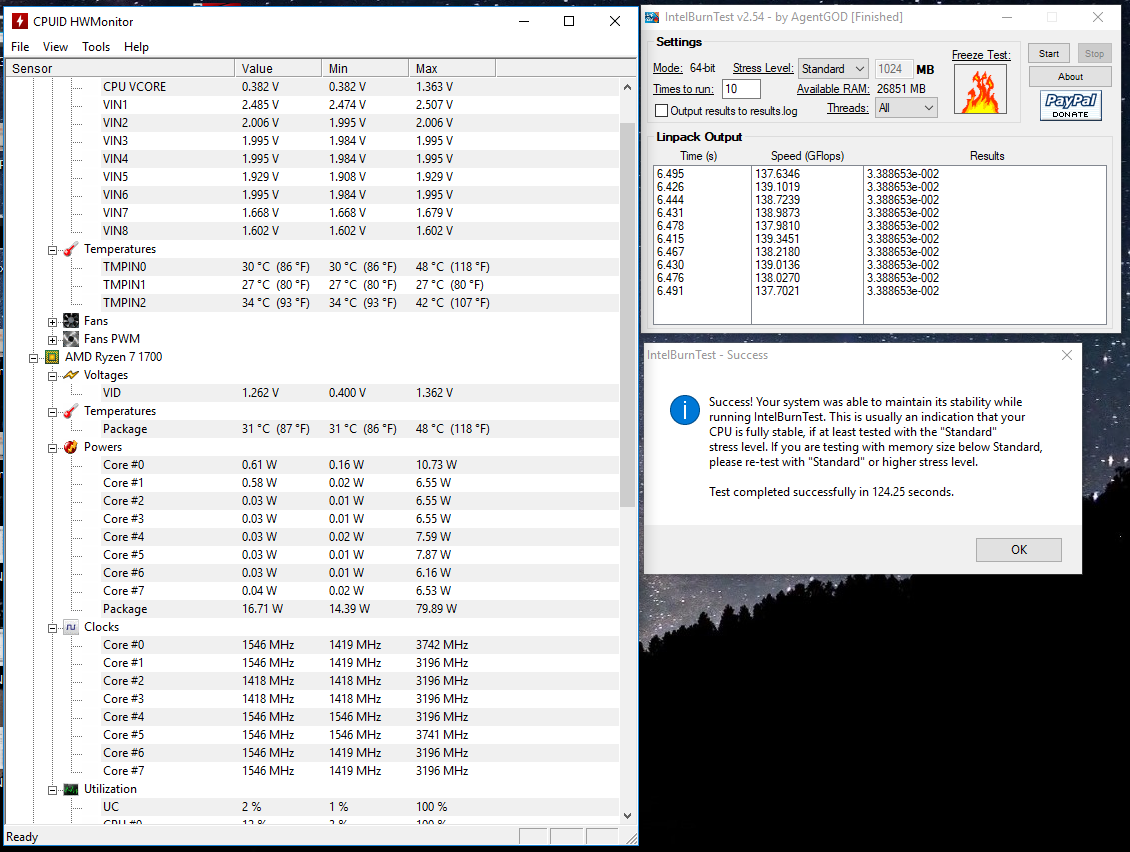Image resolution: width=1130 pixels, height=852 pixels.
Task: Click the memory size MB field
Action: coord(894,68)
